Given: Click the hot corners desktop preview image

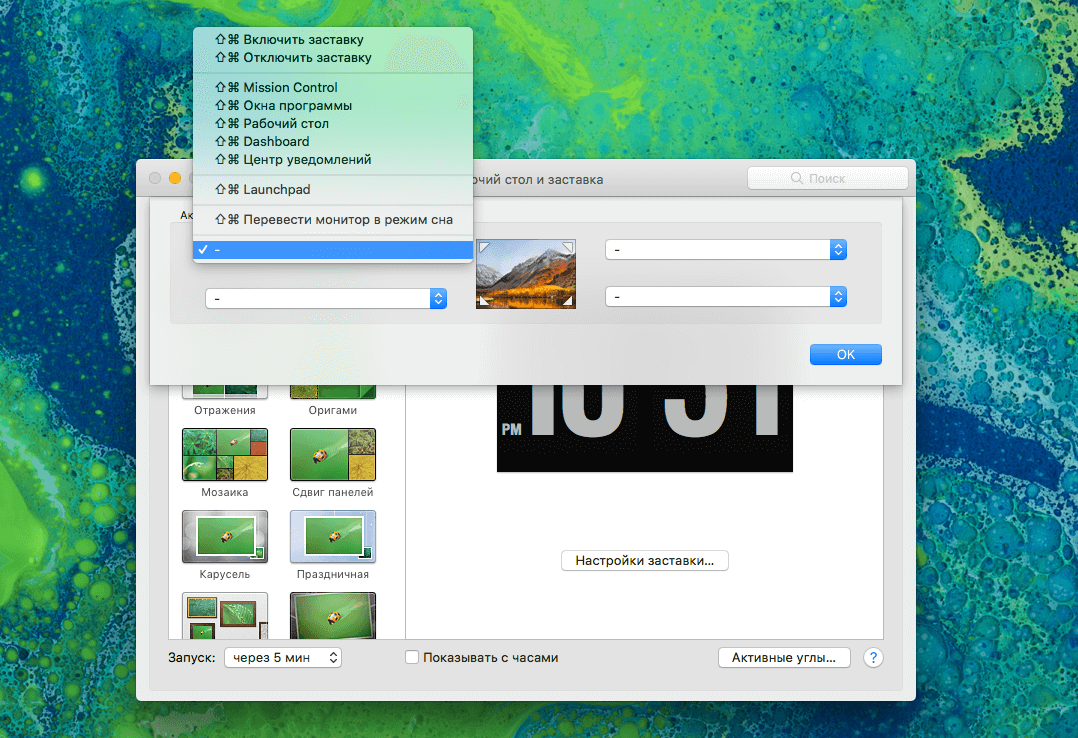Looking at the screenshot, I should [526, 273].
